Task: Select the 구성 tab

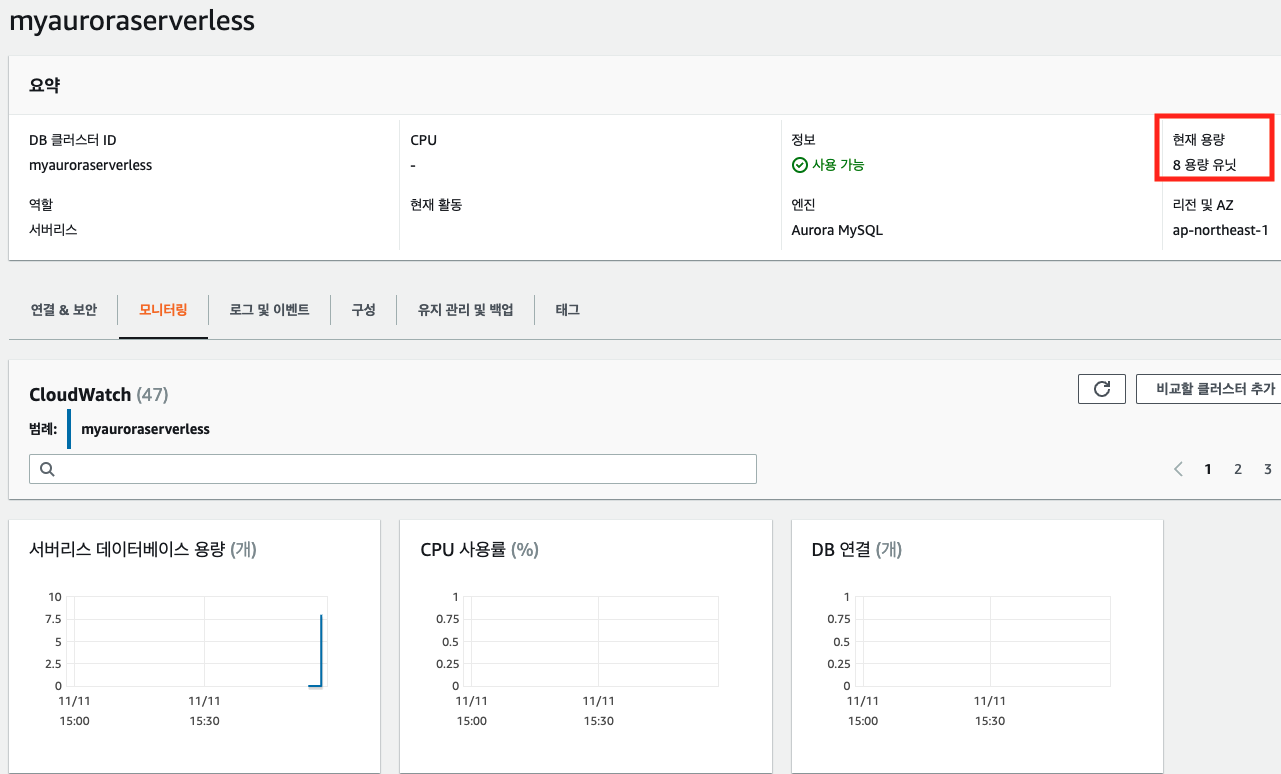Action: (x=362, y=309)
